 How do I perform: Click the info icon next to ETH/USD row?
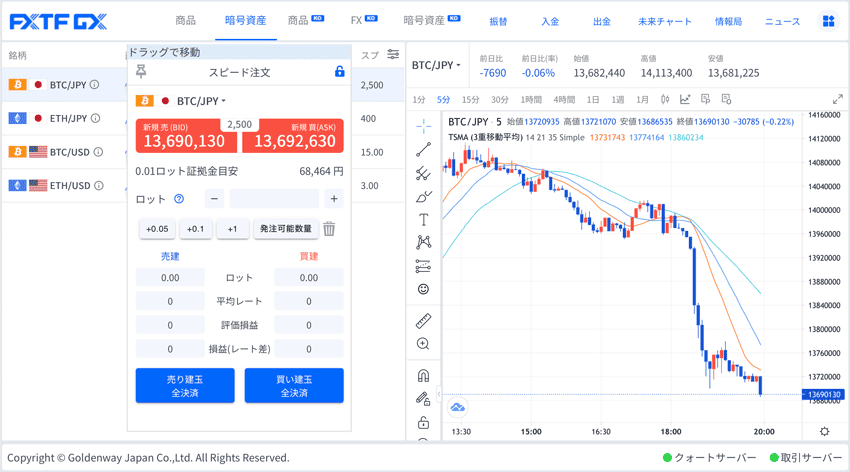[99, 185]
